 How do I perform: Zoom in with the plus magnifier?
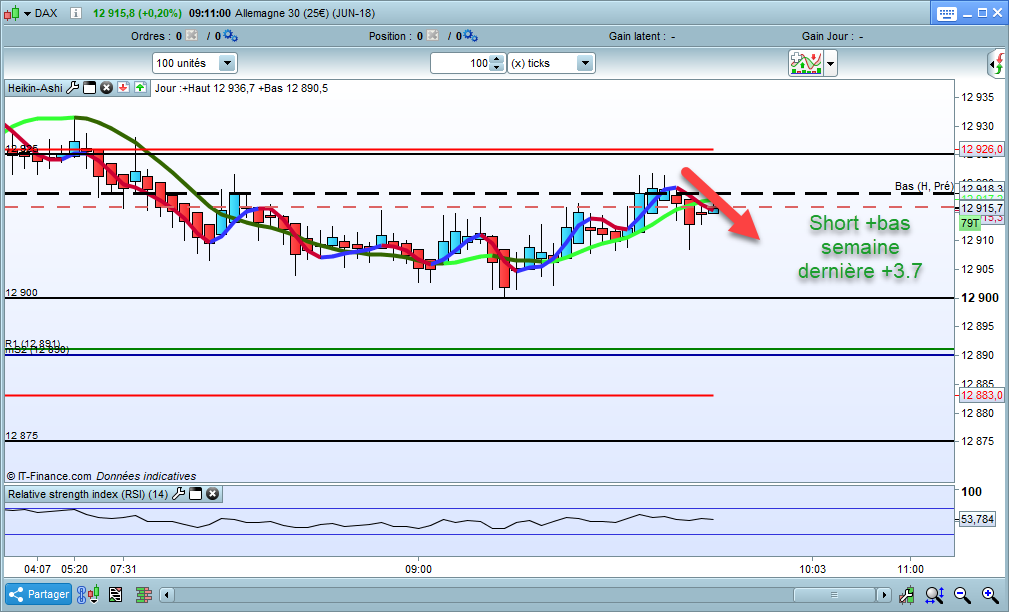991,595
